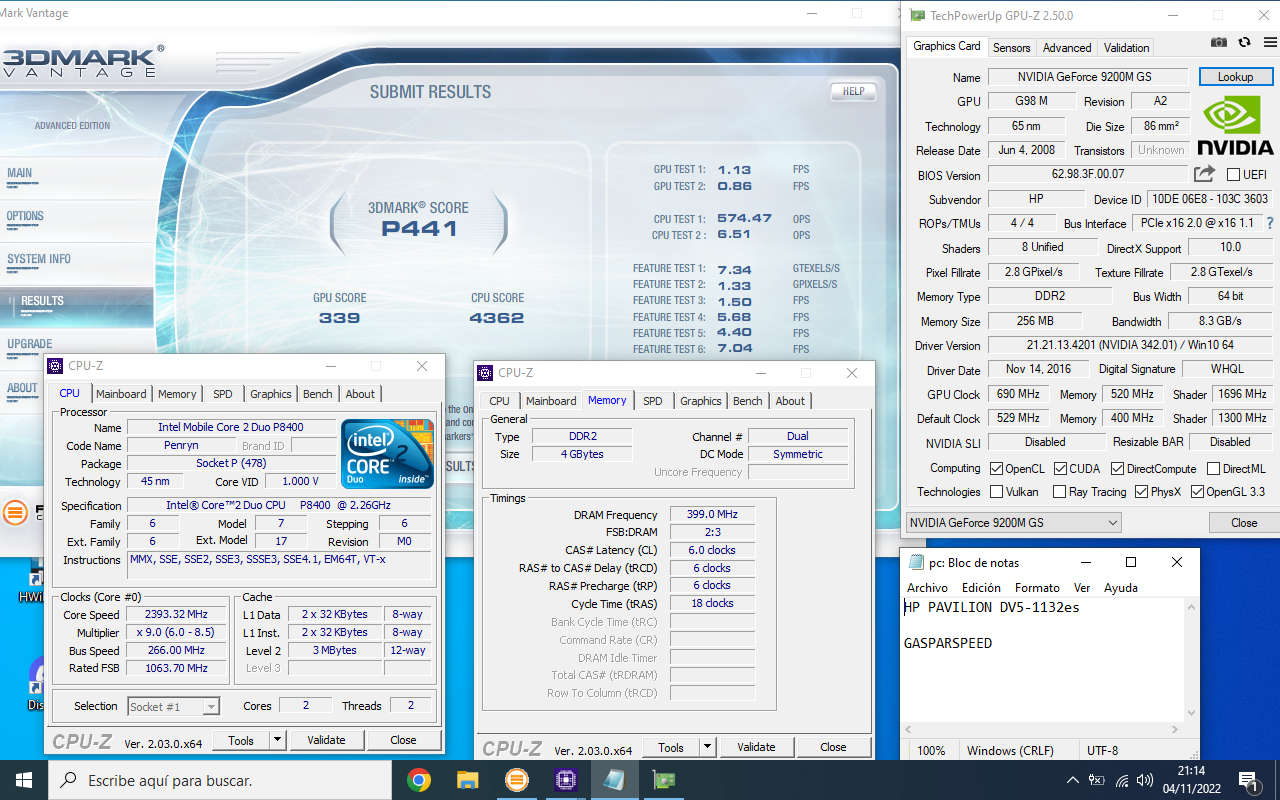Open Windows Start menu
1280x800 pixels.
pyautogui.click(x=23, y=780)
